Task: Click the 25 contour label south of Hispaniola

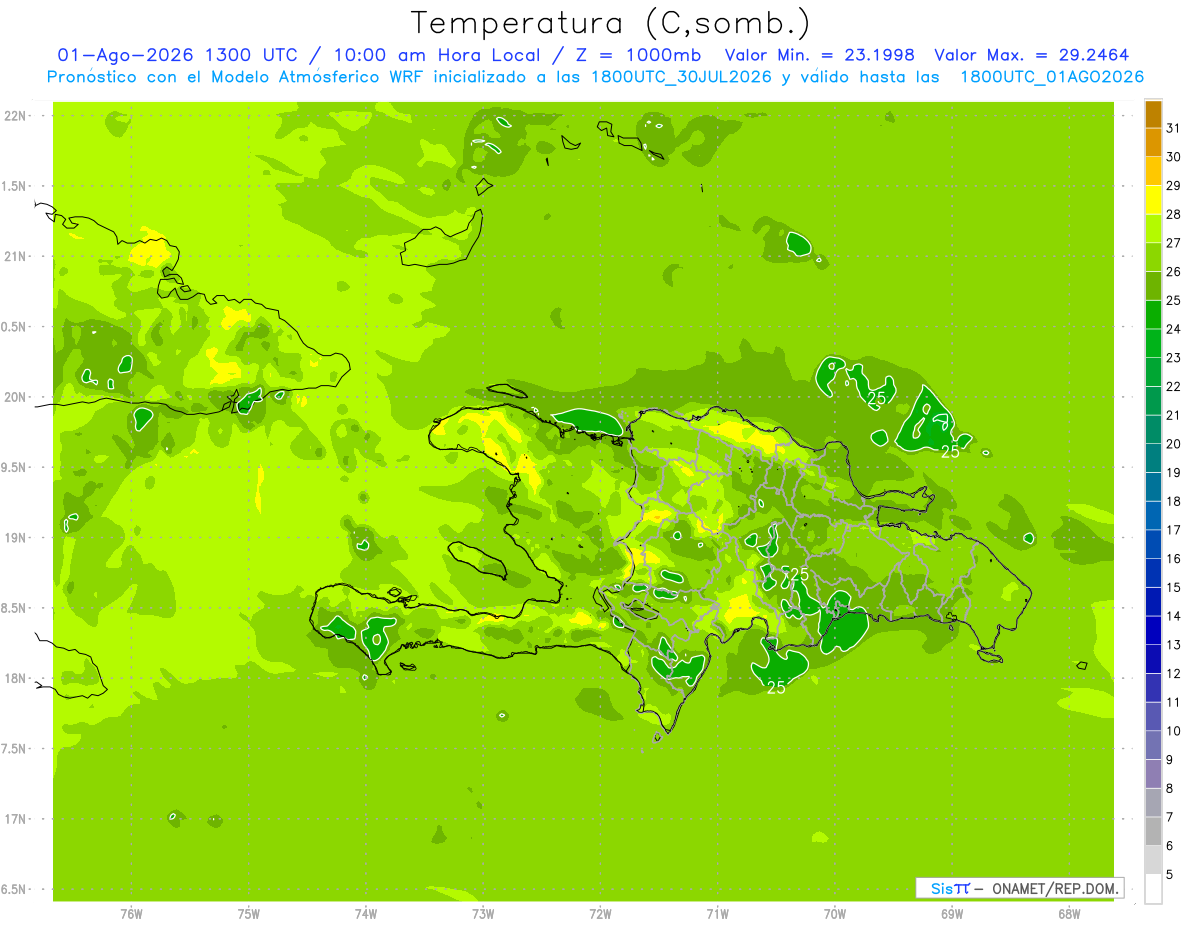Action: pyautogui.click(x=776, y=687)
